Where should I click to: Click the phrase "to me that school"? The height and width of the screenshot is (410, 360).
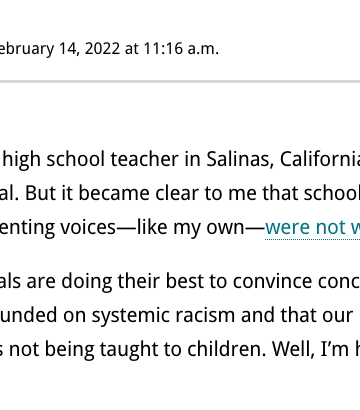point(289,193)
